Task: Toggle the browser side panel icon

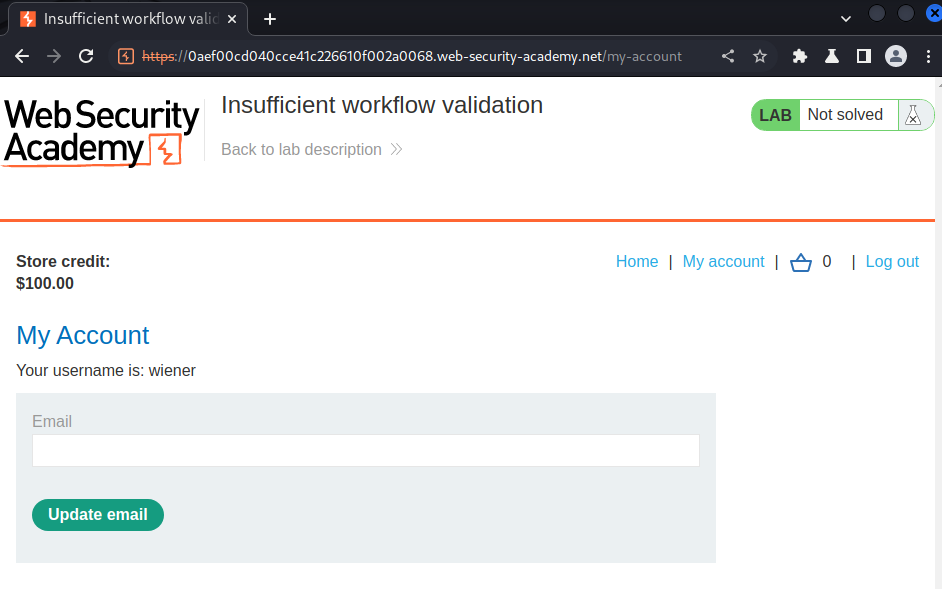Action: [864, 56]
